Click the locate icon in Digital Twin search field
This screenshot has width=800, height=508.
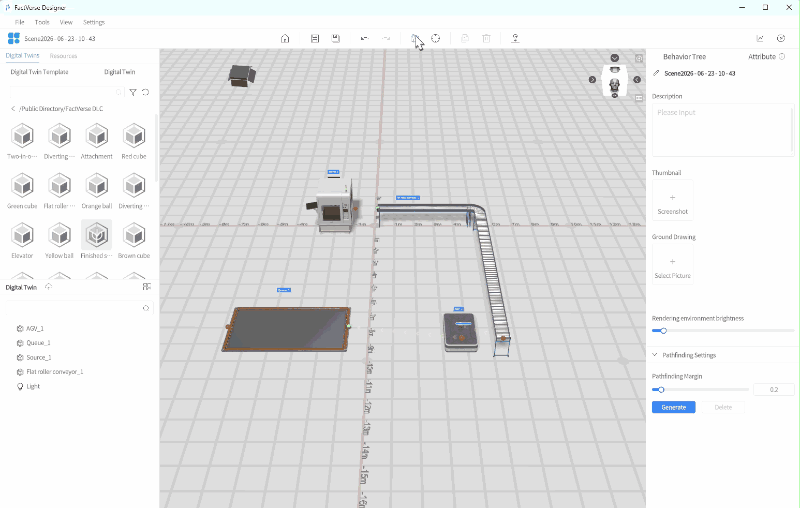click(x=146, y=308)
